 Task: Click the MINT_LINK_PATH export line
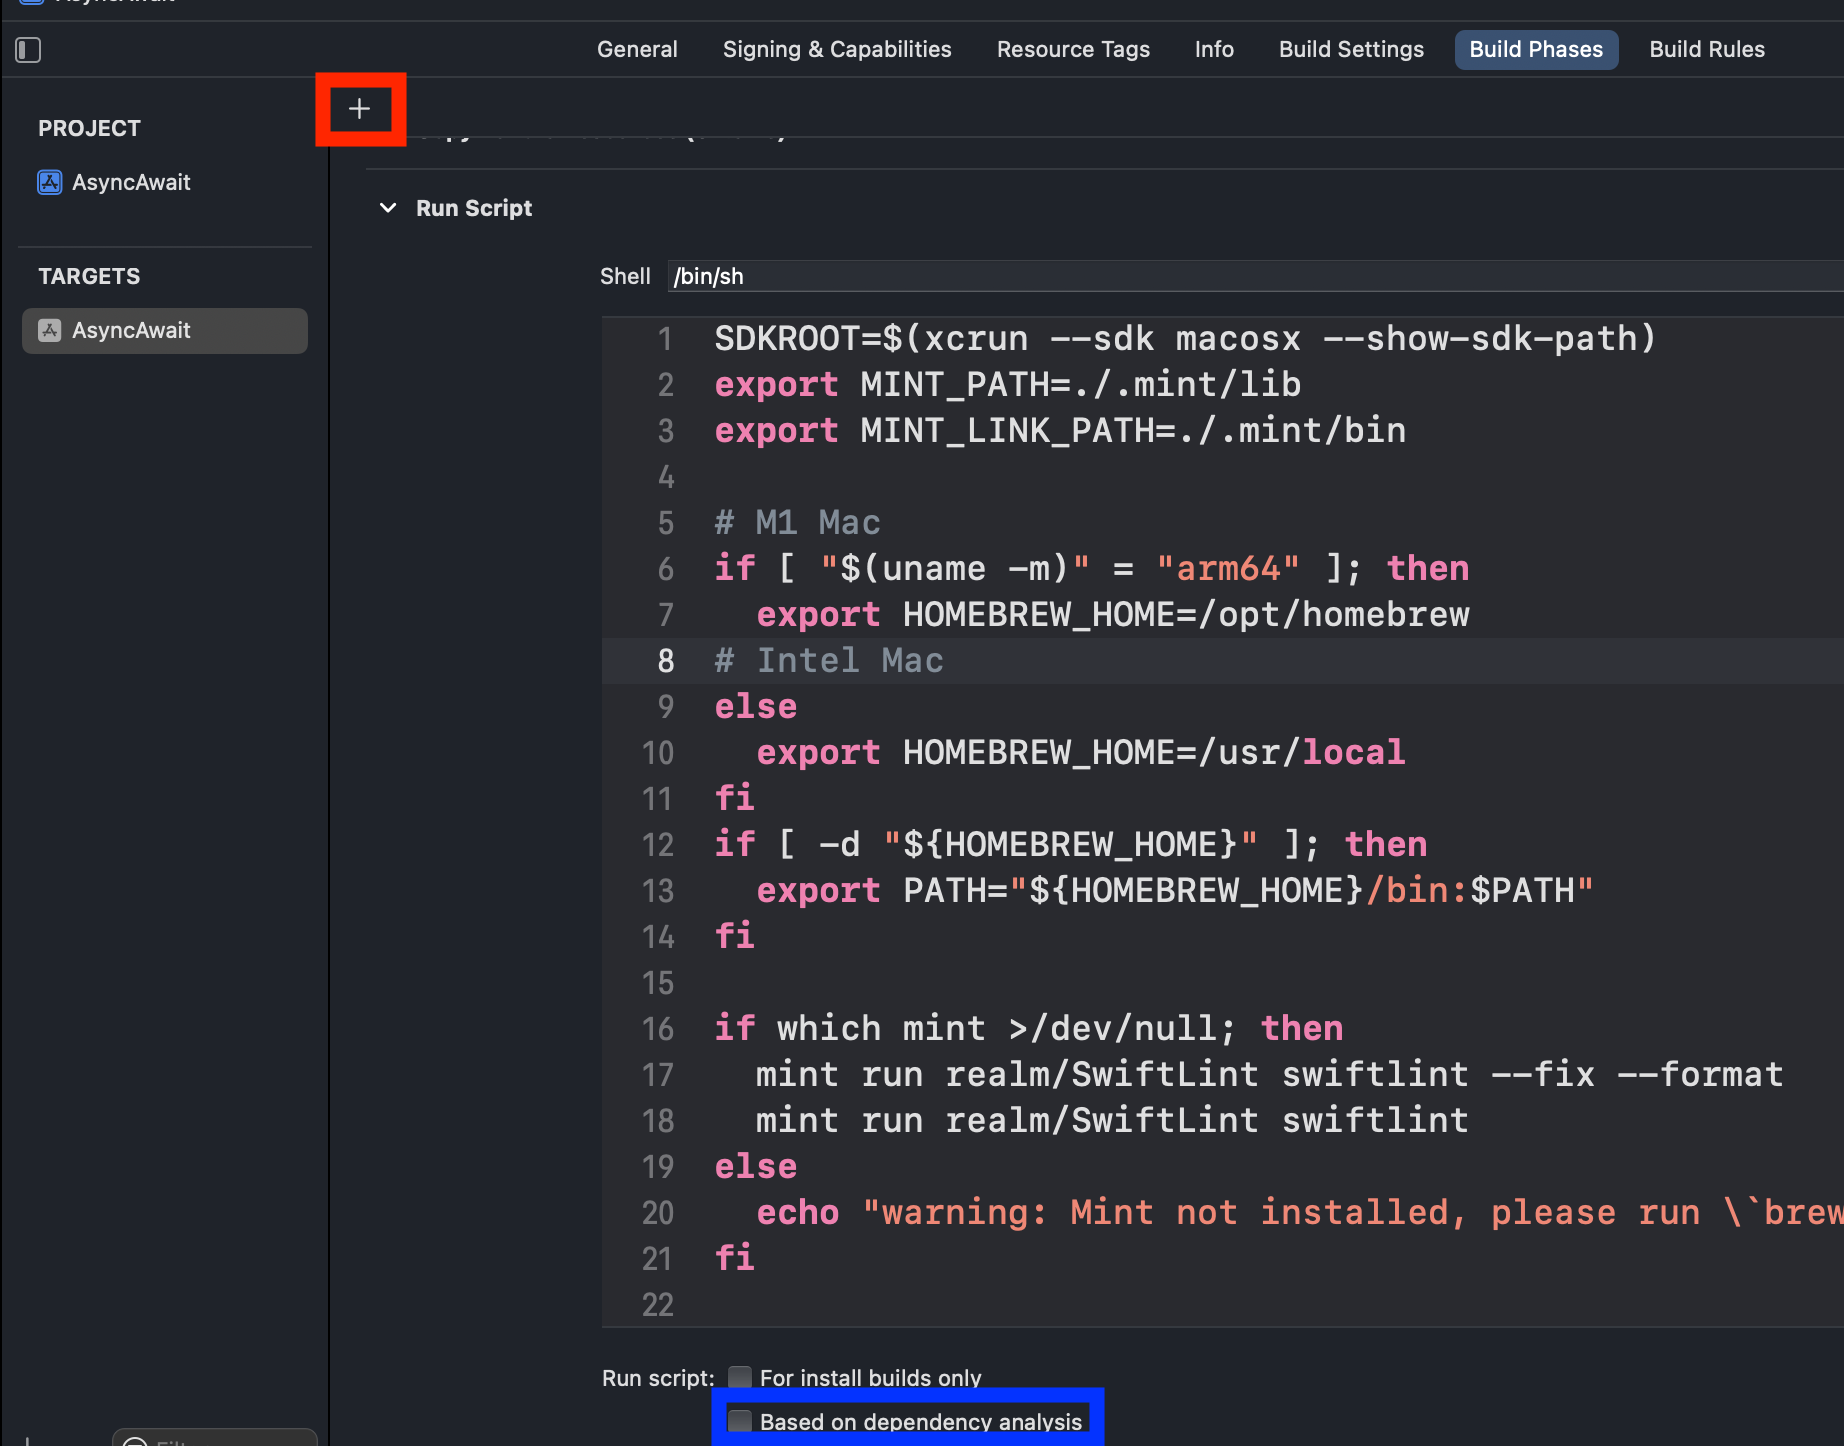(1060, 431)
